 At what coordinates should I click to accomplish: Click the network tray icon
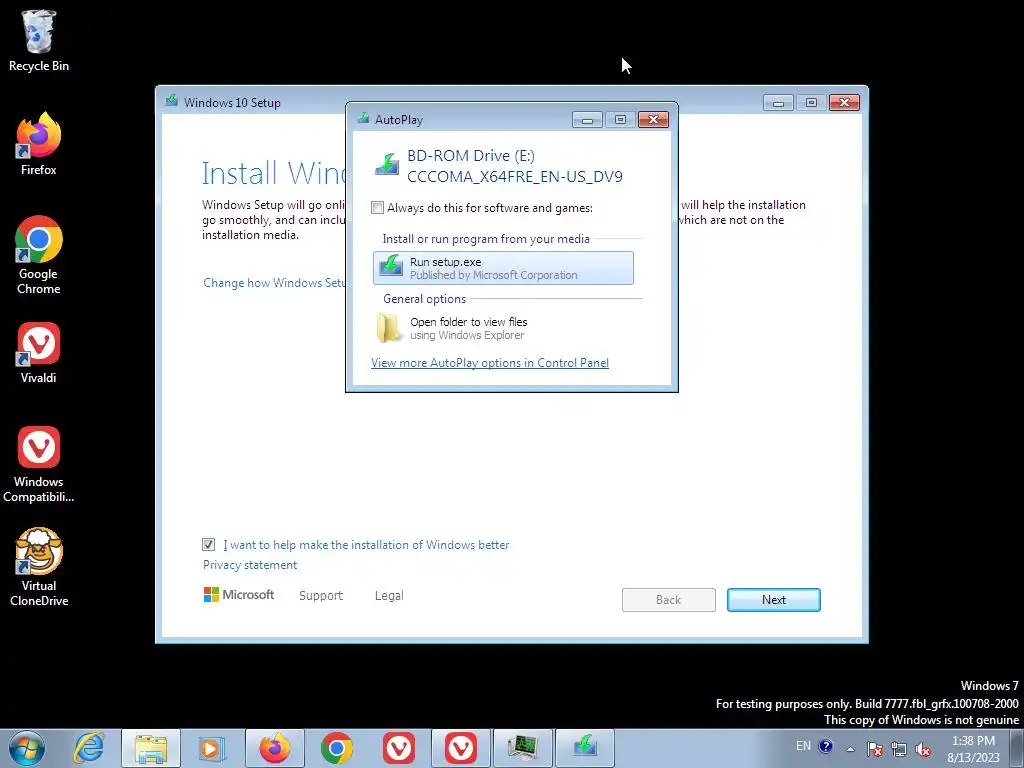pos(899,748)
